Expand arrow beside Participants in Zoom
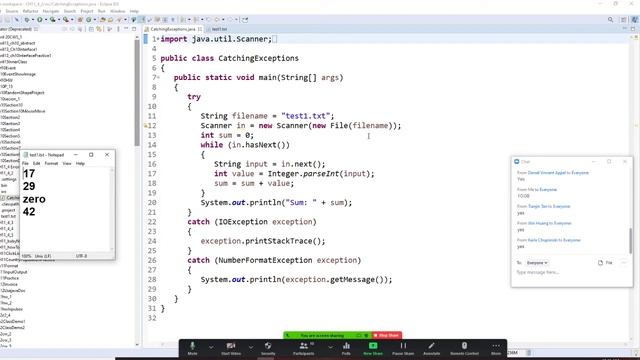This screenshot has width=640, height=360. pos(330,348)
